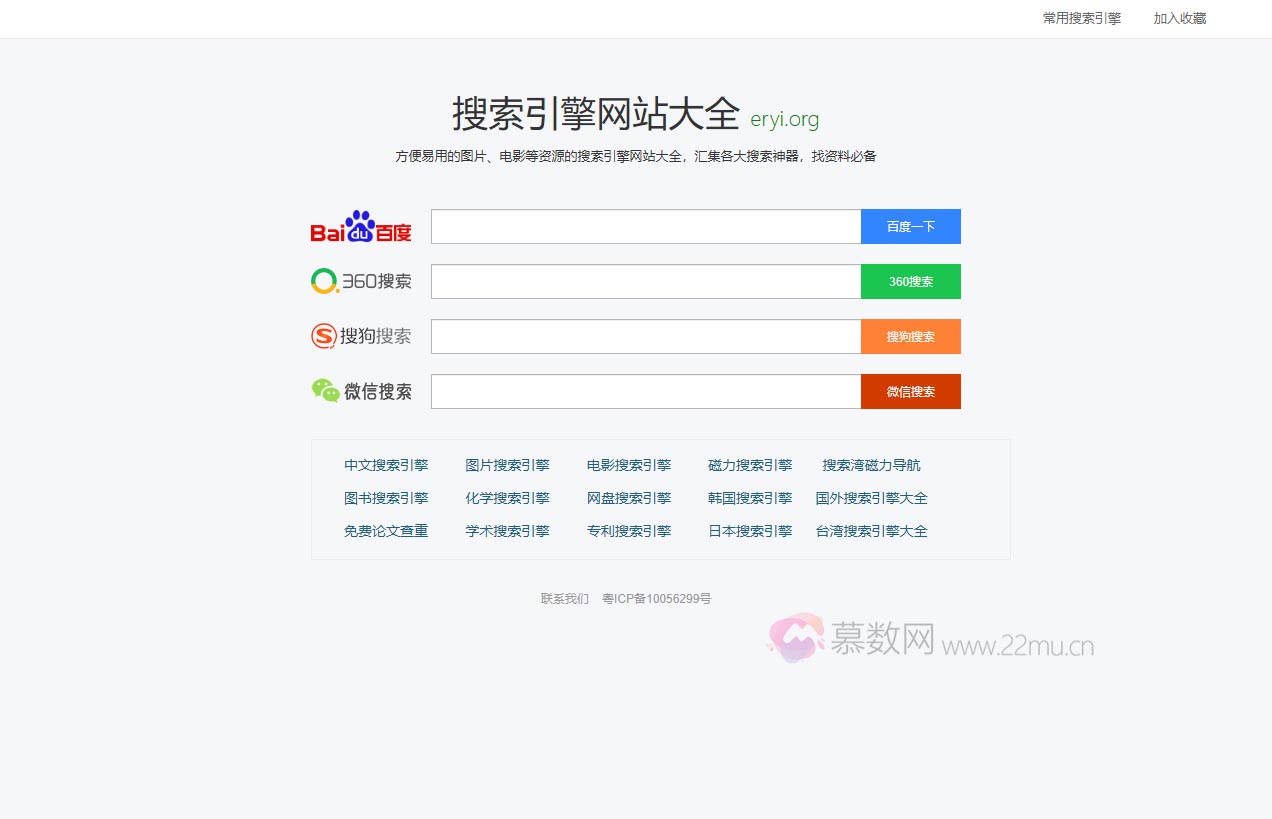Open the 图片搜索引擎 category link
Image resolution: width=1272 pixels, height=819 pixels.
click(x=507, y=465)
